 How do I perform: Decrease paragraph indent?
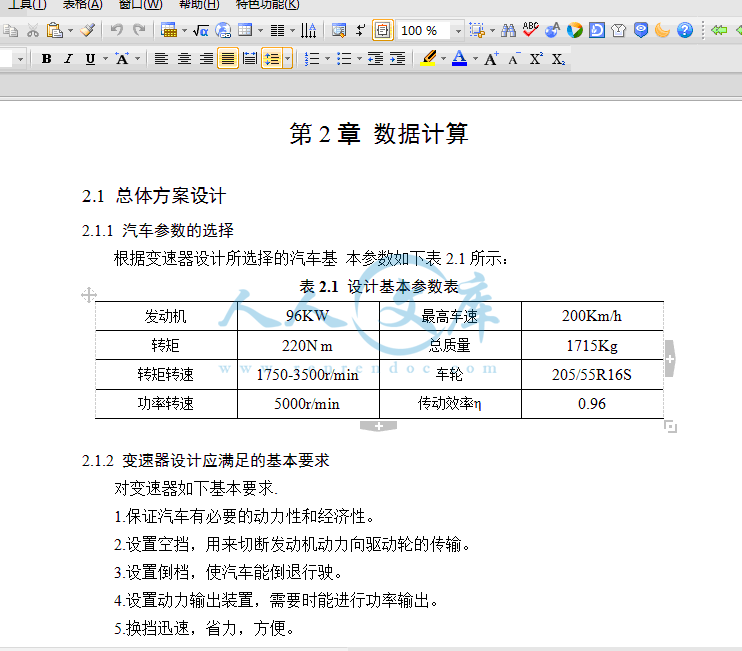point(376,59)
